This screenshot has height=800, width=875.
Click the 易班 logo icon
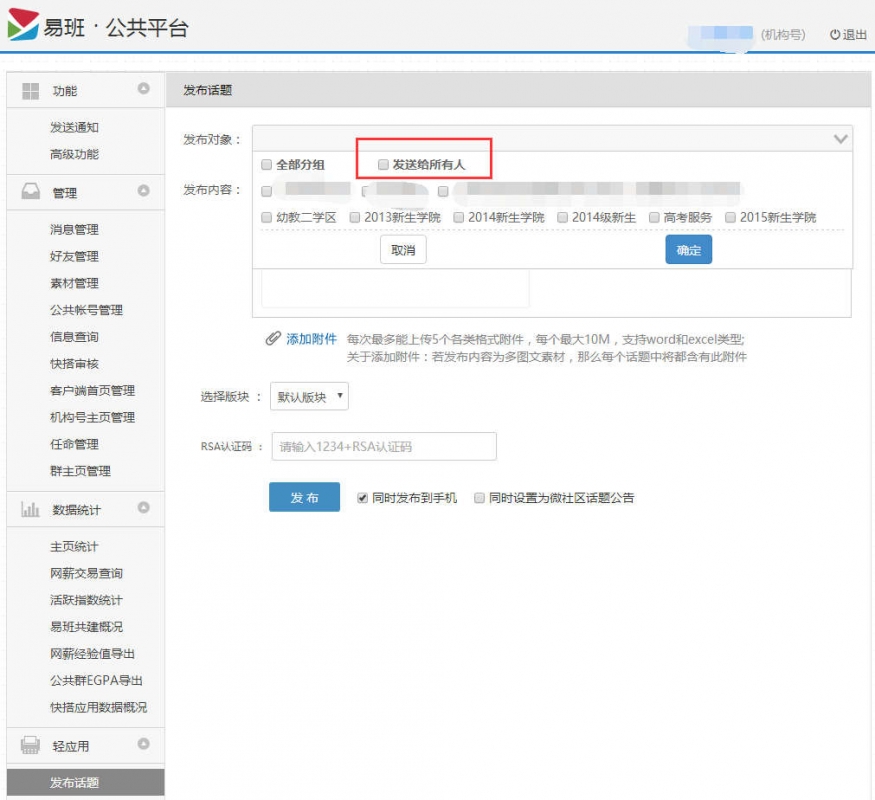22,26
